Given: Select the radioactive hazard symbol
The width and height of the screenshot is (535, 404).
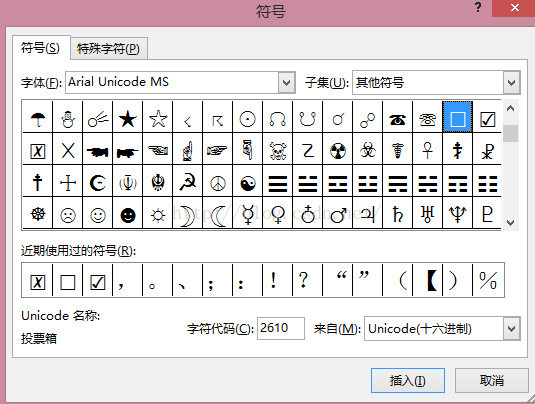Looking at the screenshot, I should [x=338, y=150].
